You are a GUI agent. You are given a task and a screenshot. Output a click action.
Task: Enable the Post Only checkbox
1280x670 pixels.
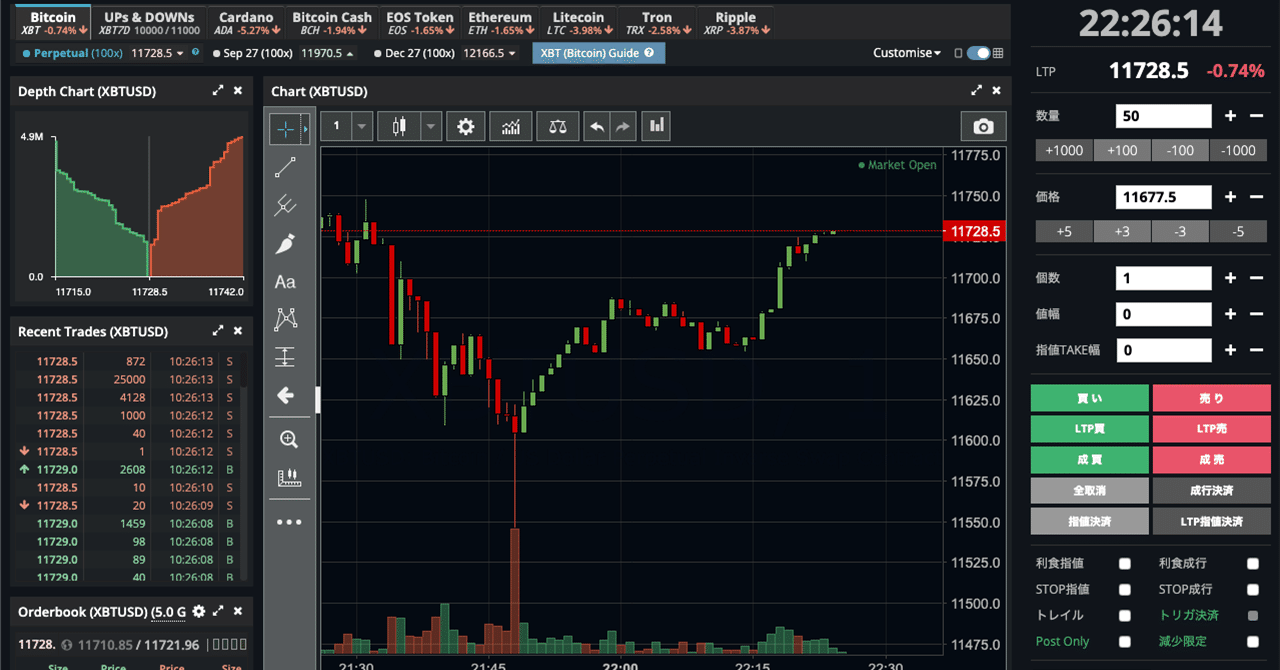tap(1125, 642)
